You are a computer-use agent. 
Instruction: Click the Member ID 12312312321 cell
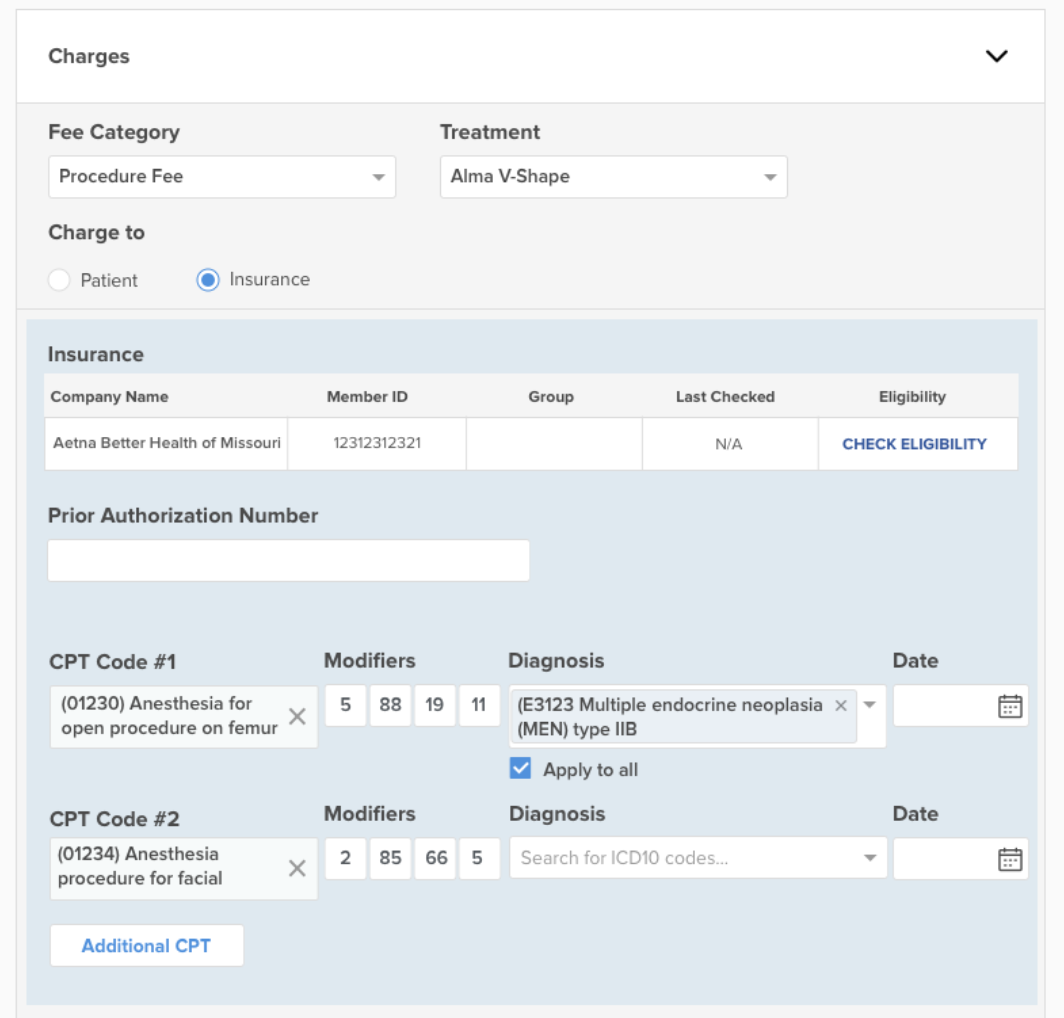click(377, 443)
